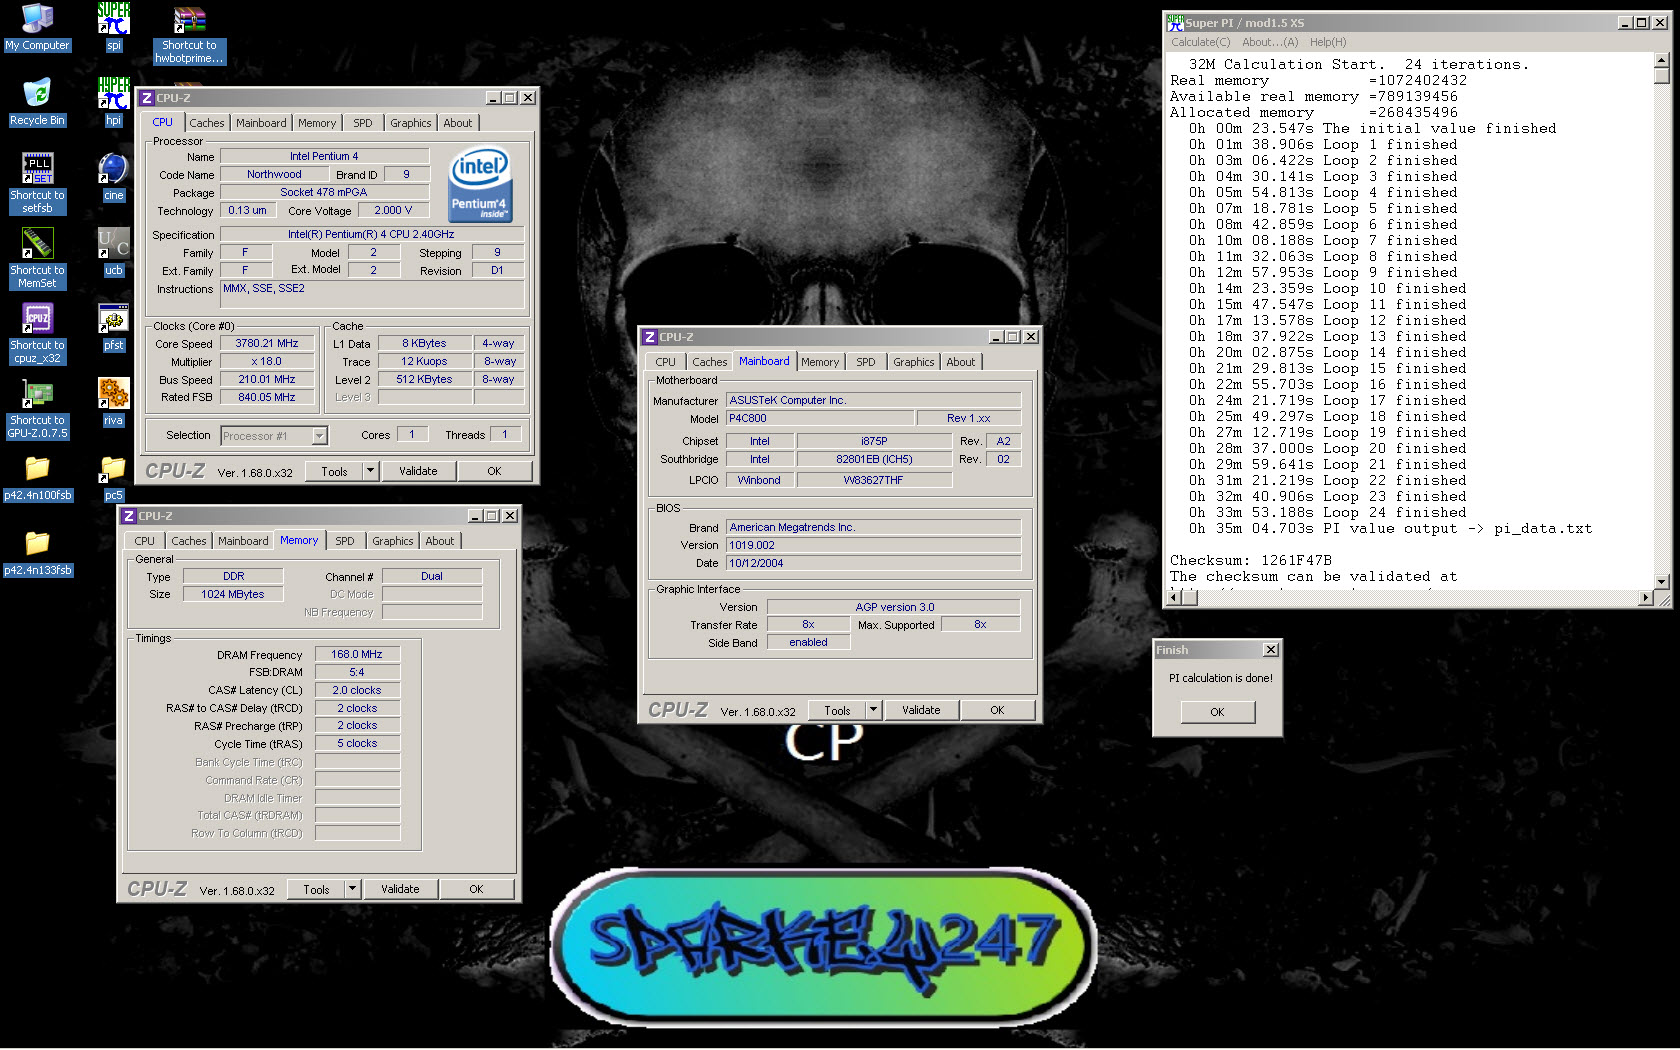The width and height of the screenshot is (1680, 1050).
Task: Click the memory size value 1024 MBytes
Action: (233, 594)
